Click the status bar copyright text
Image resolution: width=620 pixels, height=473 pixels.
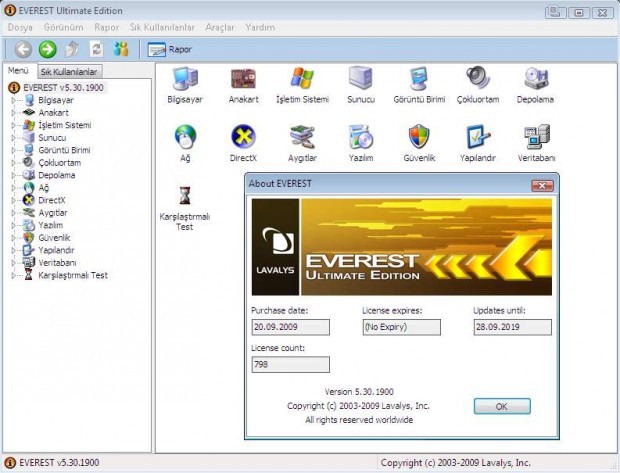[x=456, y=463]
